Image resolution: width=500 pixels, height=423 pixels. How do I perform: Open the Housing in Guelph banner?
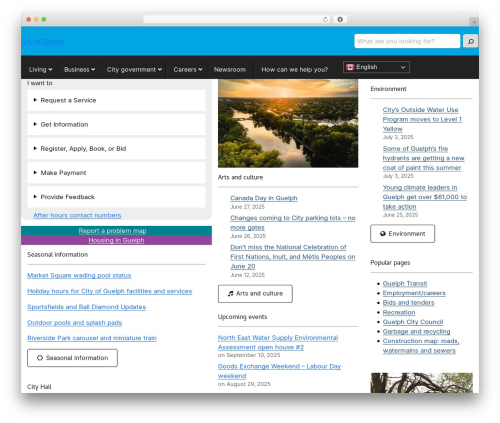116,240
